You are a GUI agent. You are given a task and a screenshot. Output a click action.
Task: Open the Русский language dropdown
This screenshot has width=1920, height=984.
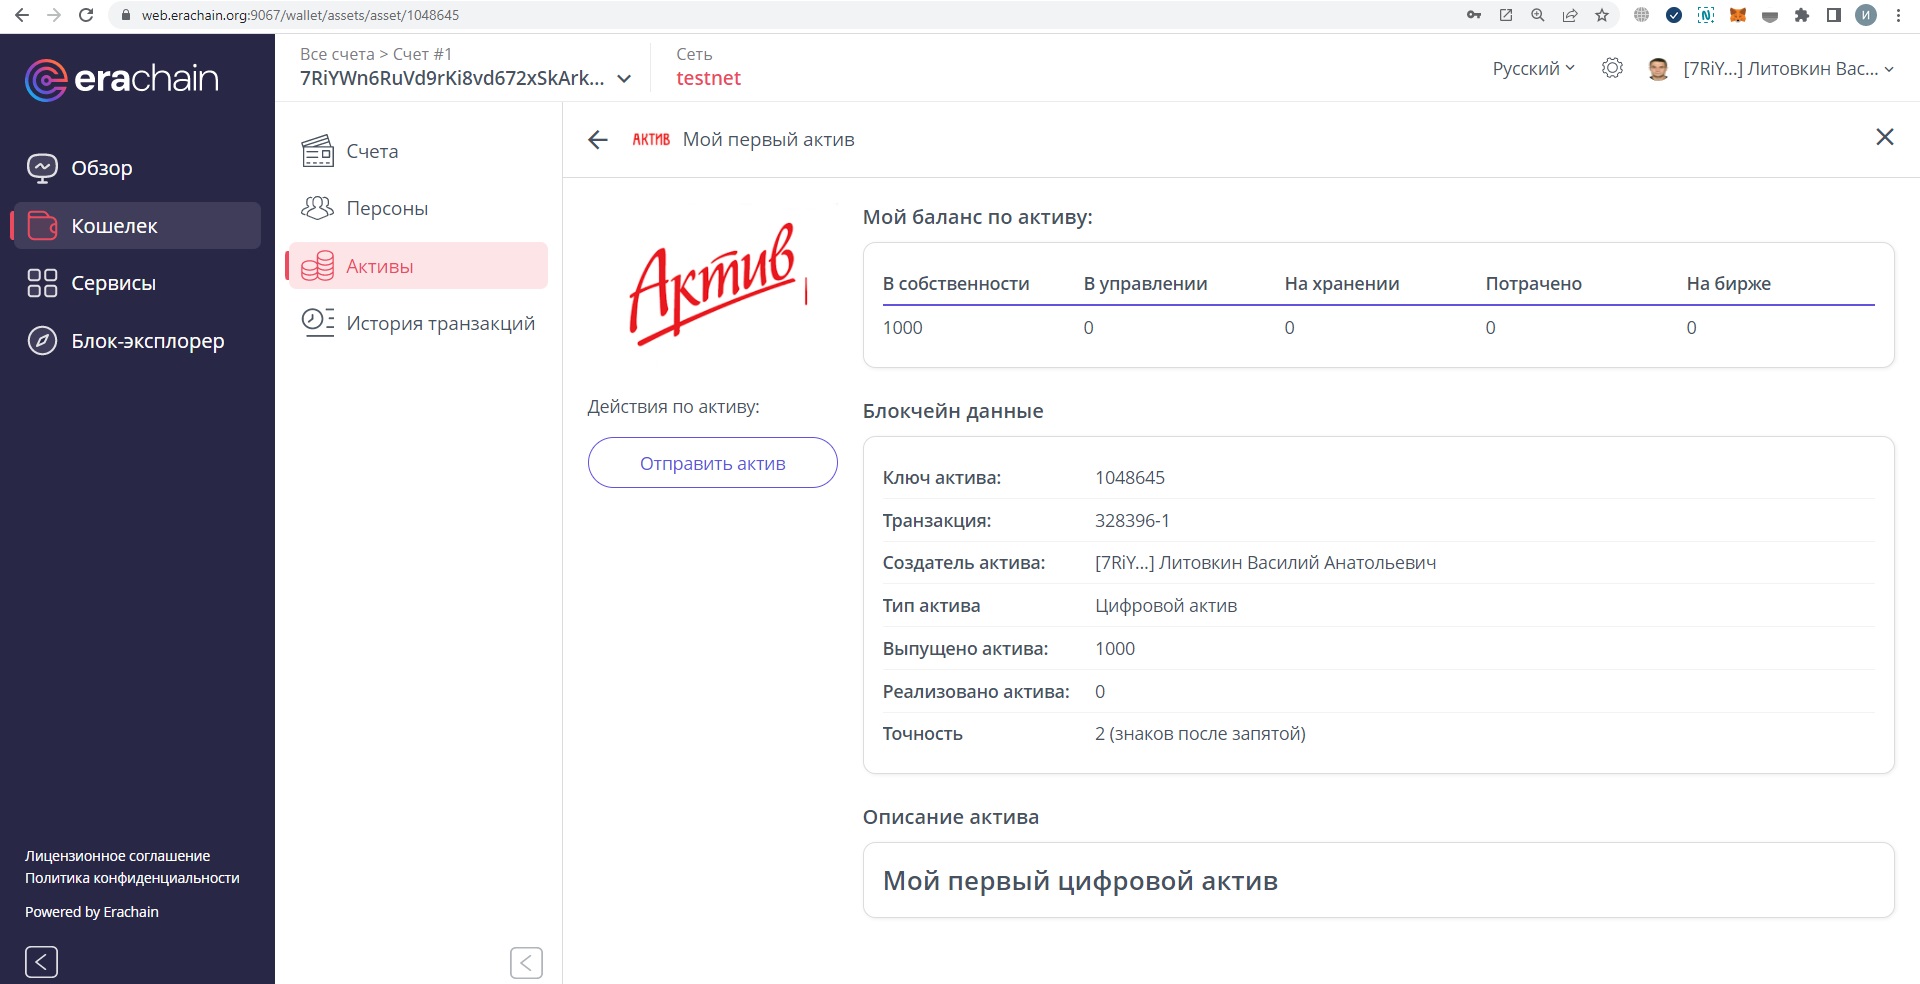[1533, 68]
